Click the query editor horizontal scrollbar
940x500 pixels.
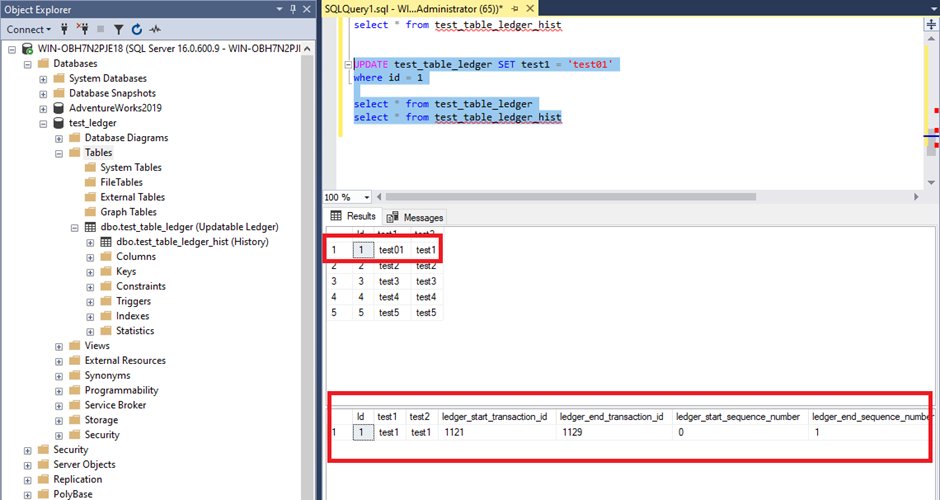coord(570,197)
